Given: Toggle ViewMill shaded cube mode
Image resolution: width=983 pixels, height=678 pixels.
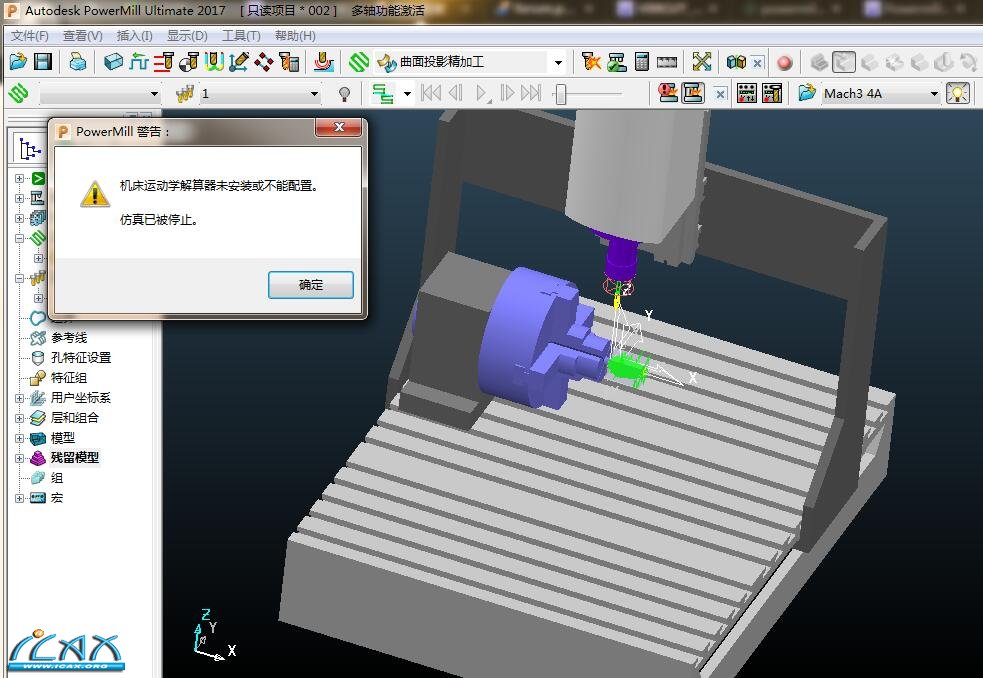Looking at the screenshot, I should tap(819, 61).
